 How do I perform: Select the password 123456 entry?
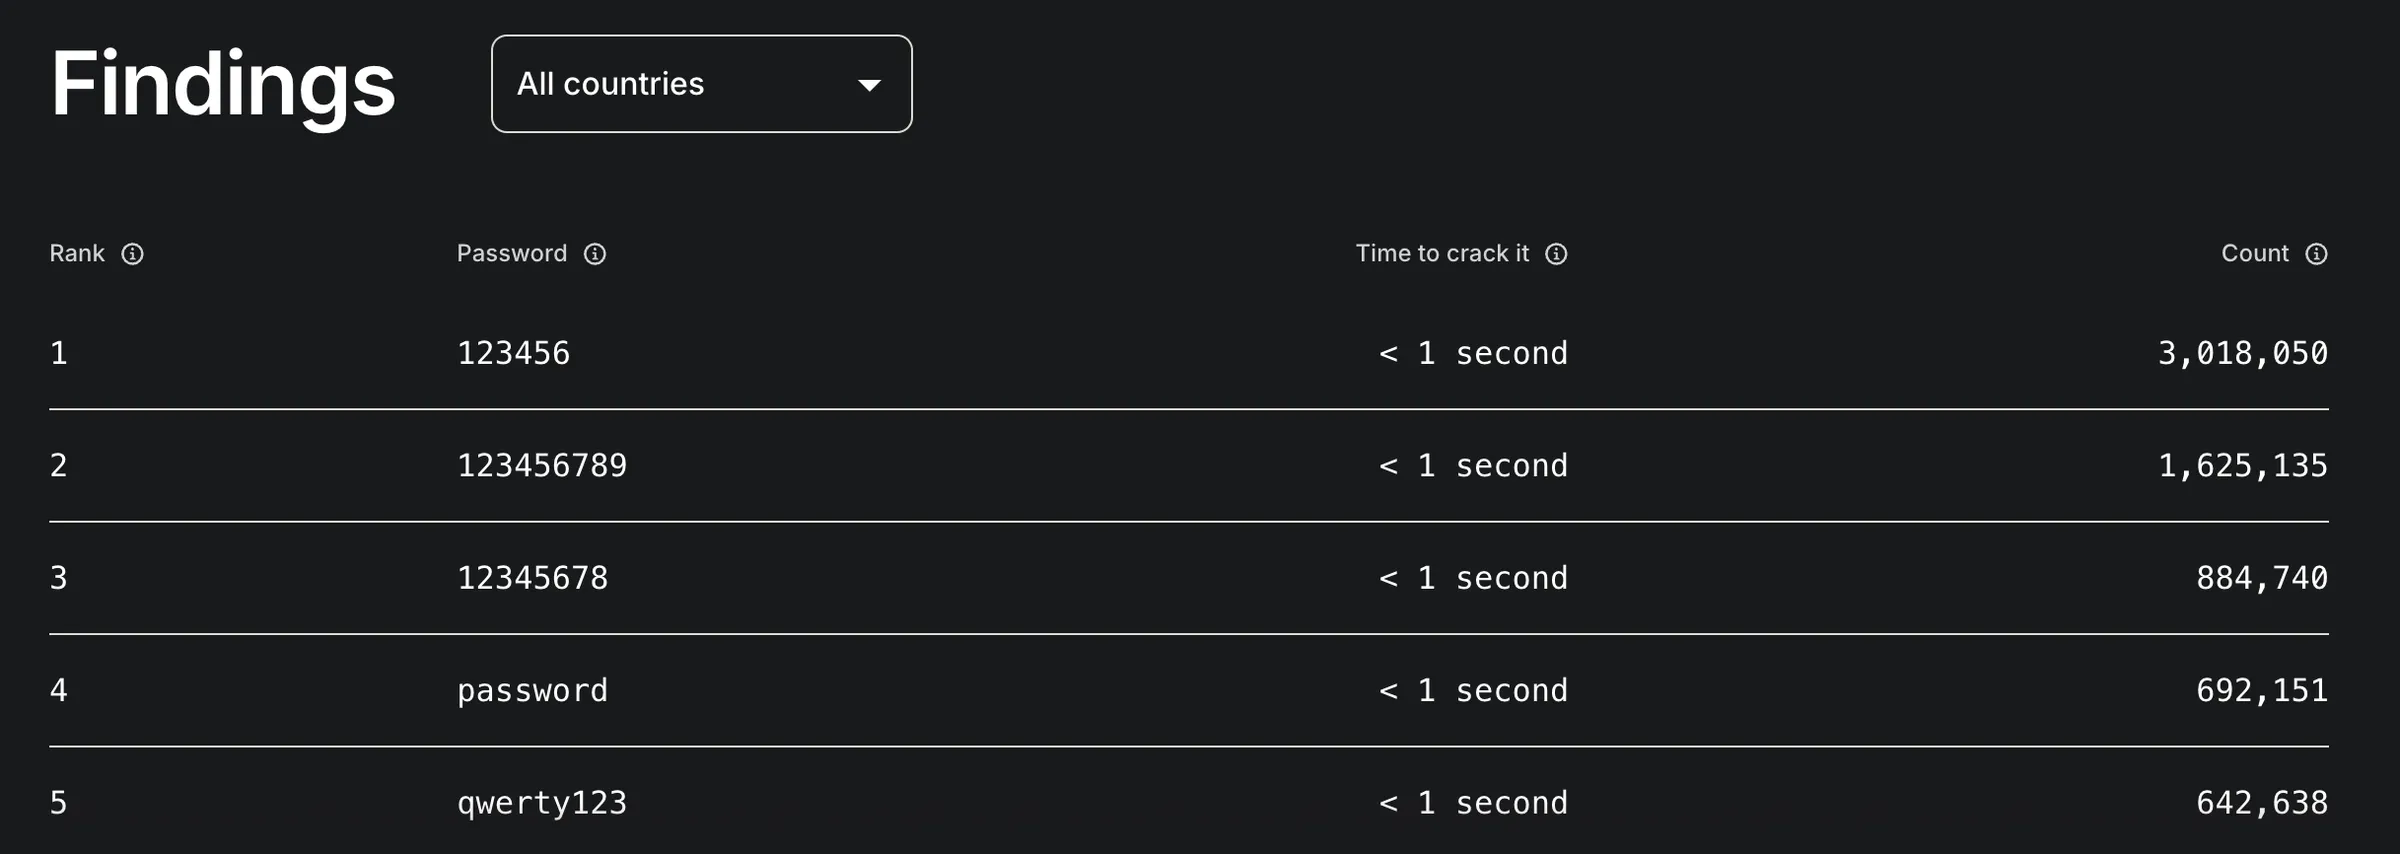pyautogui.click(x=513, y=353)
